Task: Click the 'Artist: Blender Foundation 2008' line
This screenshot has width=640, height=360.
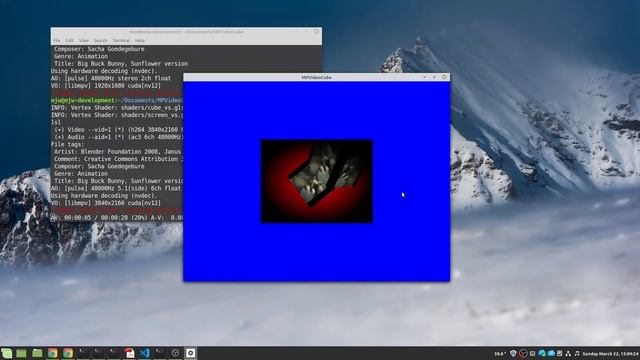Action: coord(118,152)
